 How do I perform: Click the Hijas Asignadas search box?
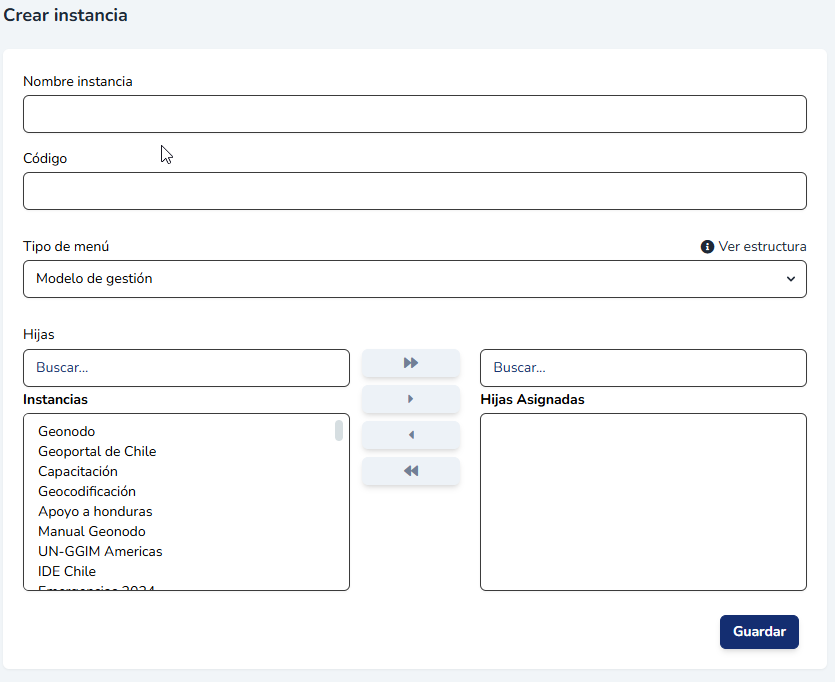(x=643, y=368)
